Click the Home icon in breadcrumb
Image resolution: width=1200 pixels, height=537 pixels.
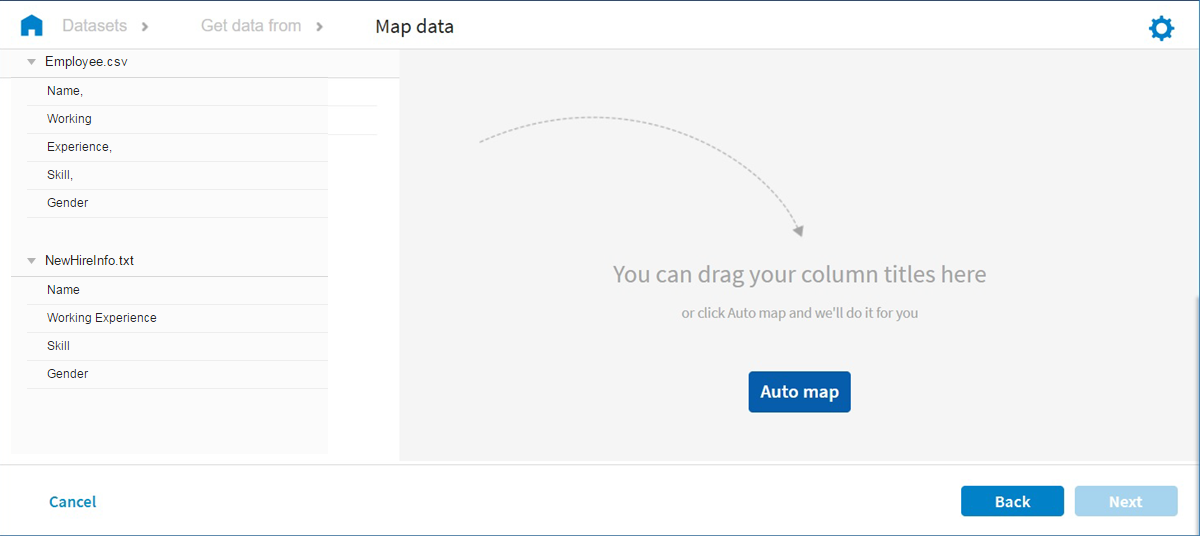click(x=32, y=26)
